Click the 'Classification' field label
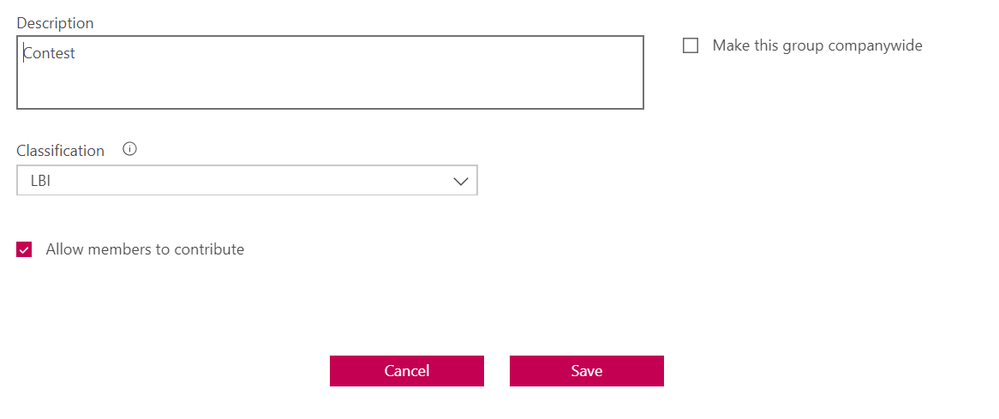 pyautogui.click(x=60, y=151)
